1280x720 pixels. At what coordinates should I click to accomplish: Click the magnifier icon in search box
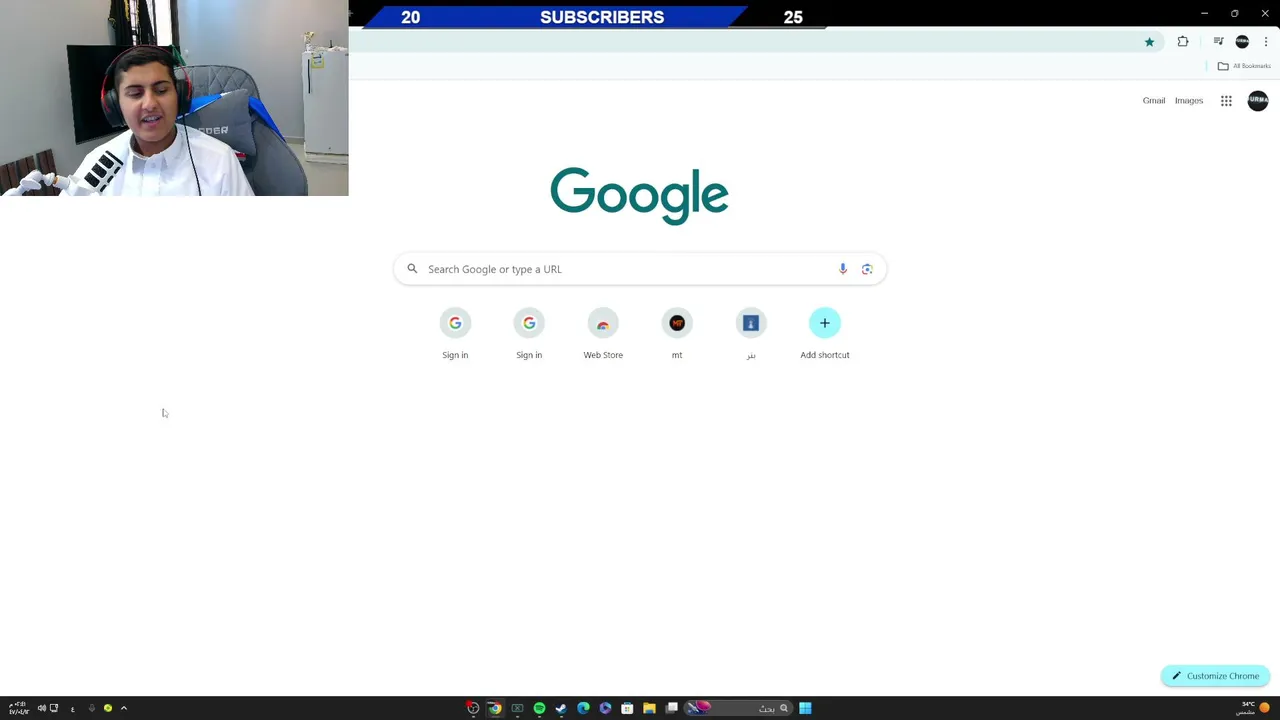412,268
